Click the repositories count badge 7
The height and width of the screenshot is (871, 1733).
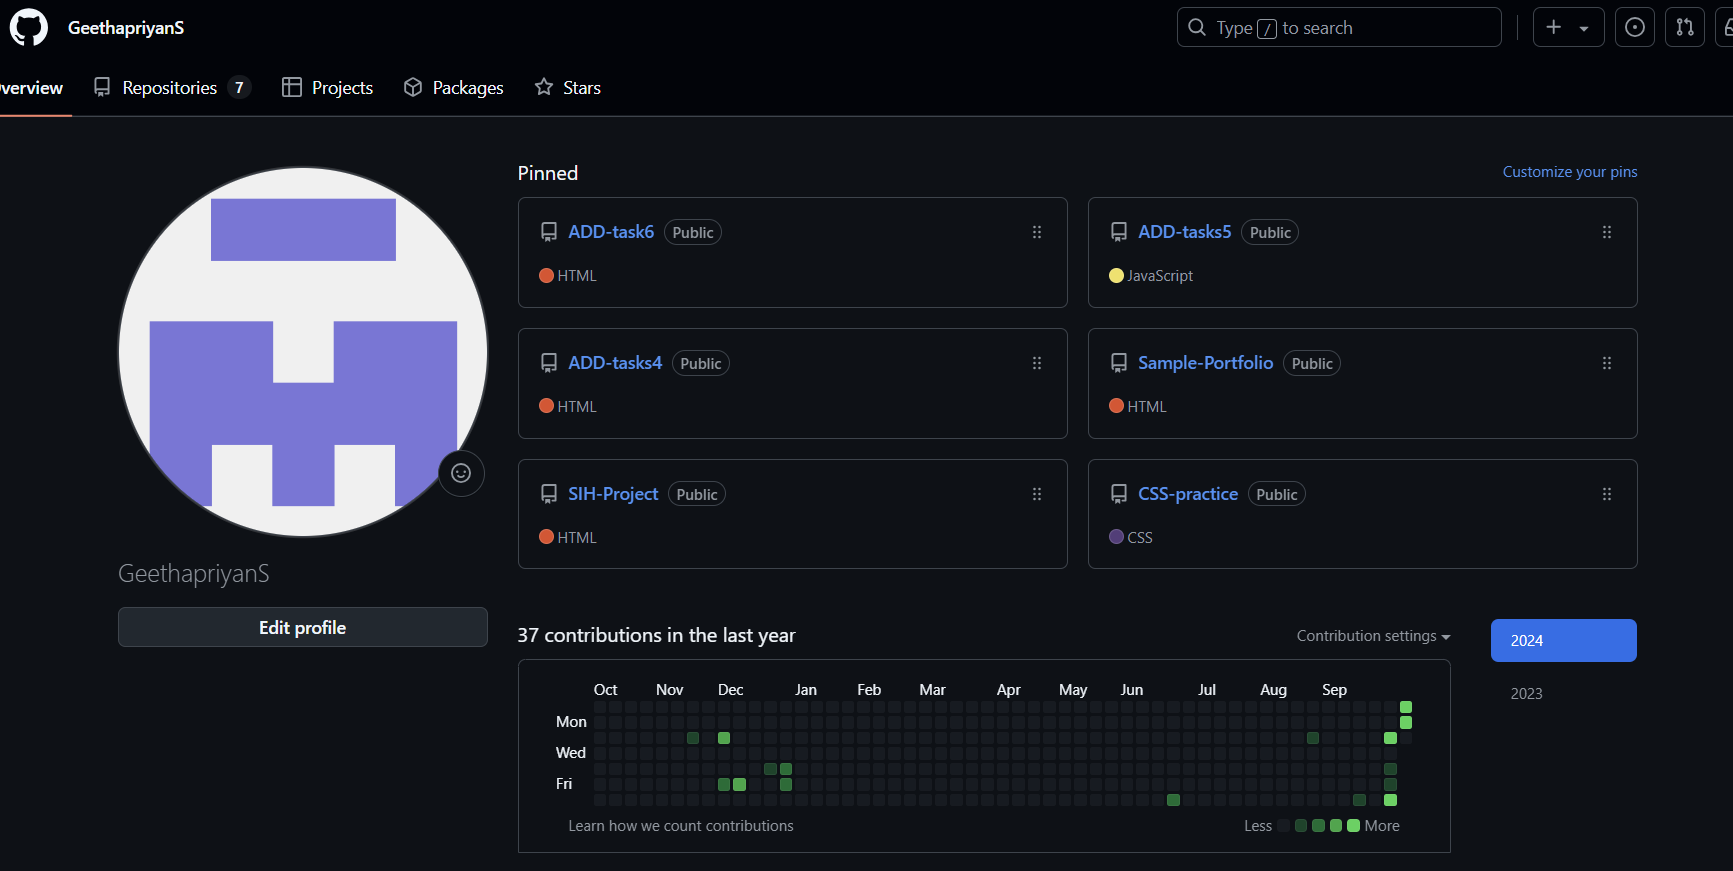[239, 88]
